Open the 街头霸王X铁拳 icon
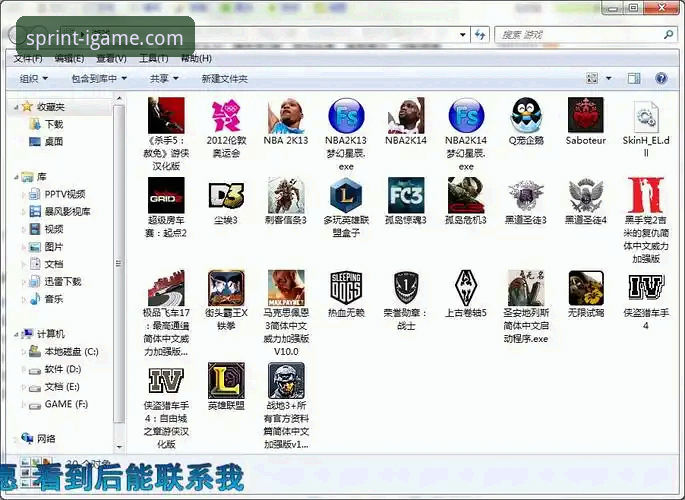685x500 pixels. coord(226,288)
